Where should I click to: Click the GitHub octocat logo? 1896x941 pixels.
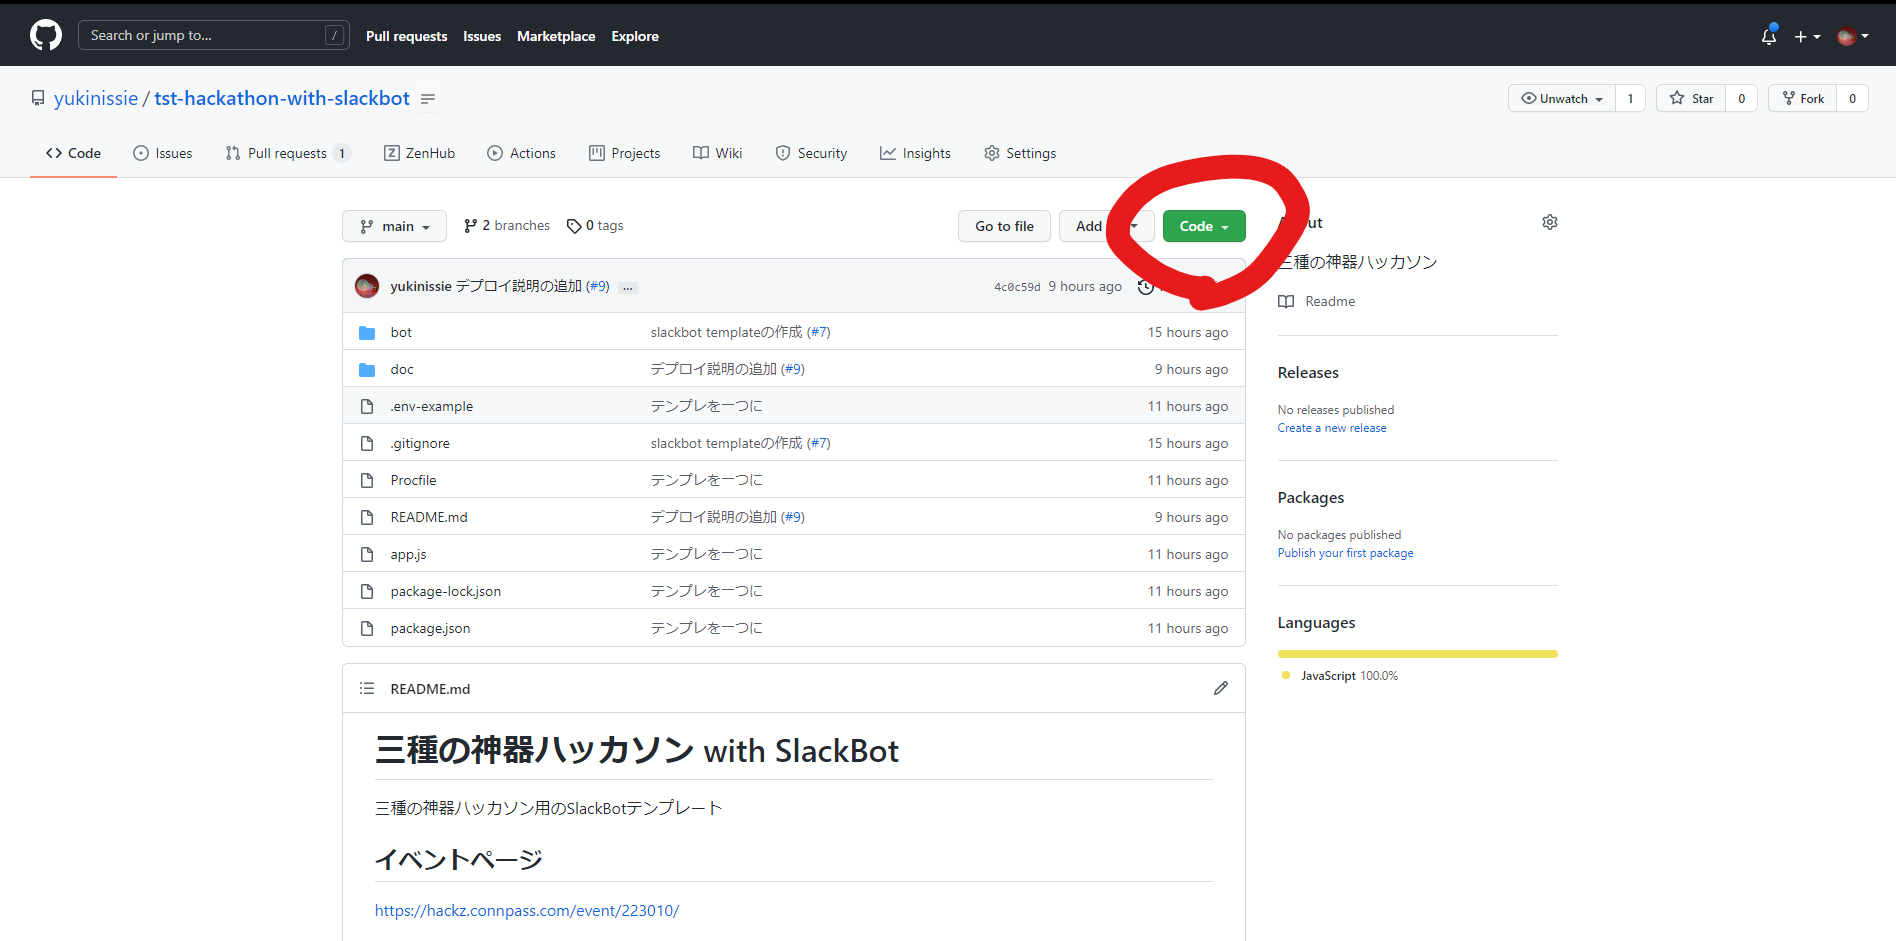(x=45, y=34)
